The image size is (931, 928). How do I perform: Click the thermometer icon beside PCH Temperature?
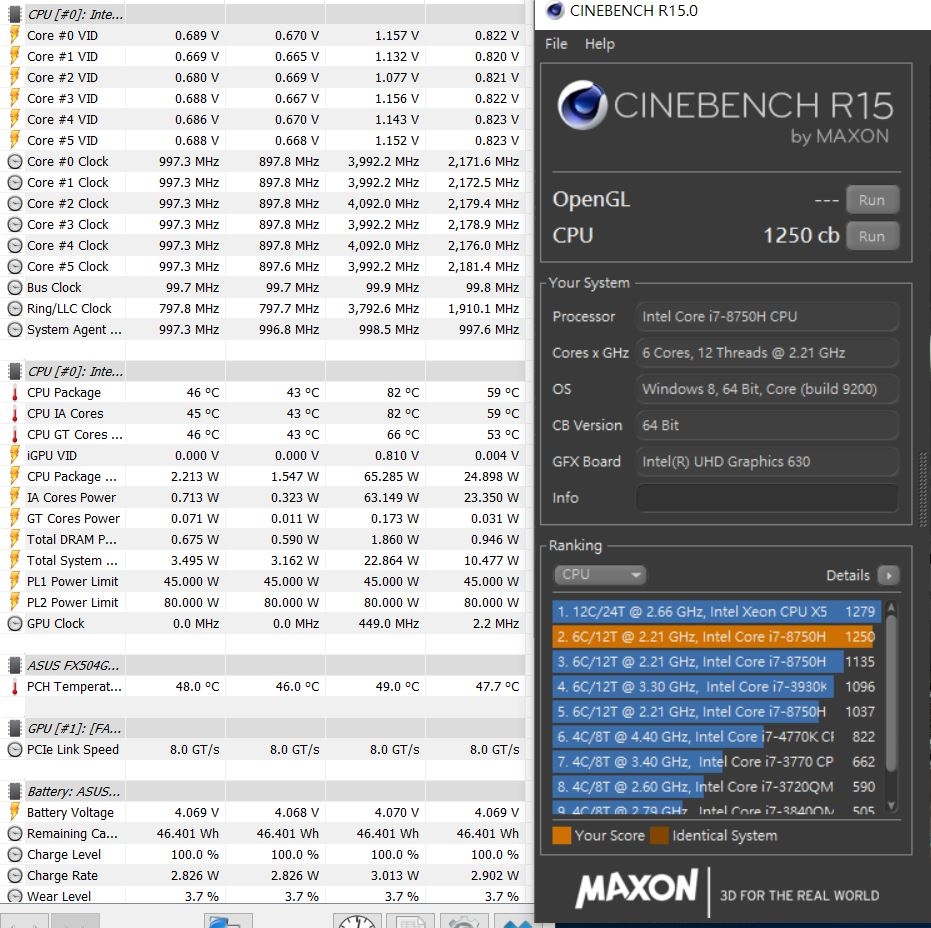click(15, 687)
